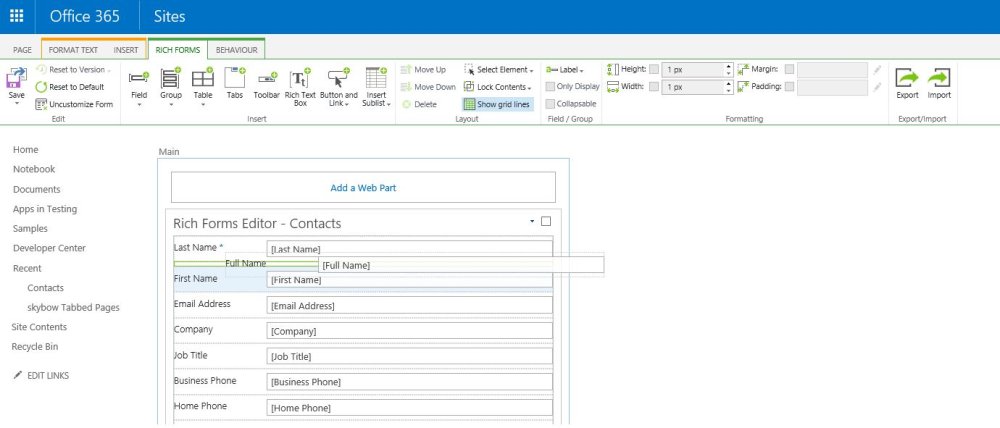Click Reset to Version in Edit group
The width and height of the screenshot is (1000, 428).
tap(73, 70)
